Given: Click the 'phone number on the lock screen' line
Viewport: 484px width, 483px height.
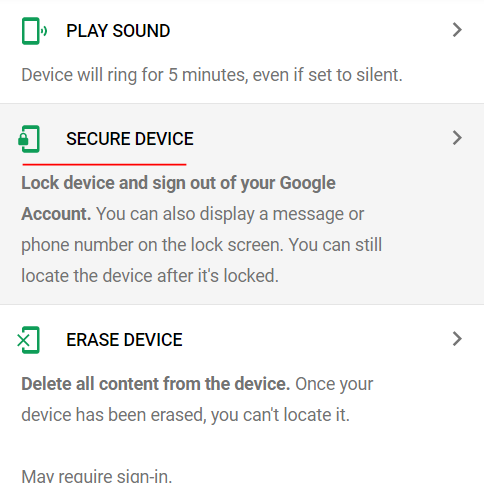Looking at the screenshot, I should (x=152, y=245).
